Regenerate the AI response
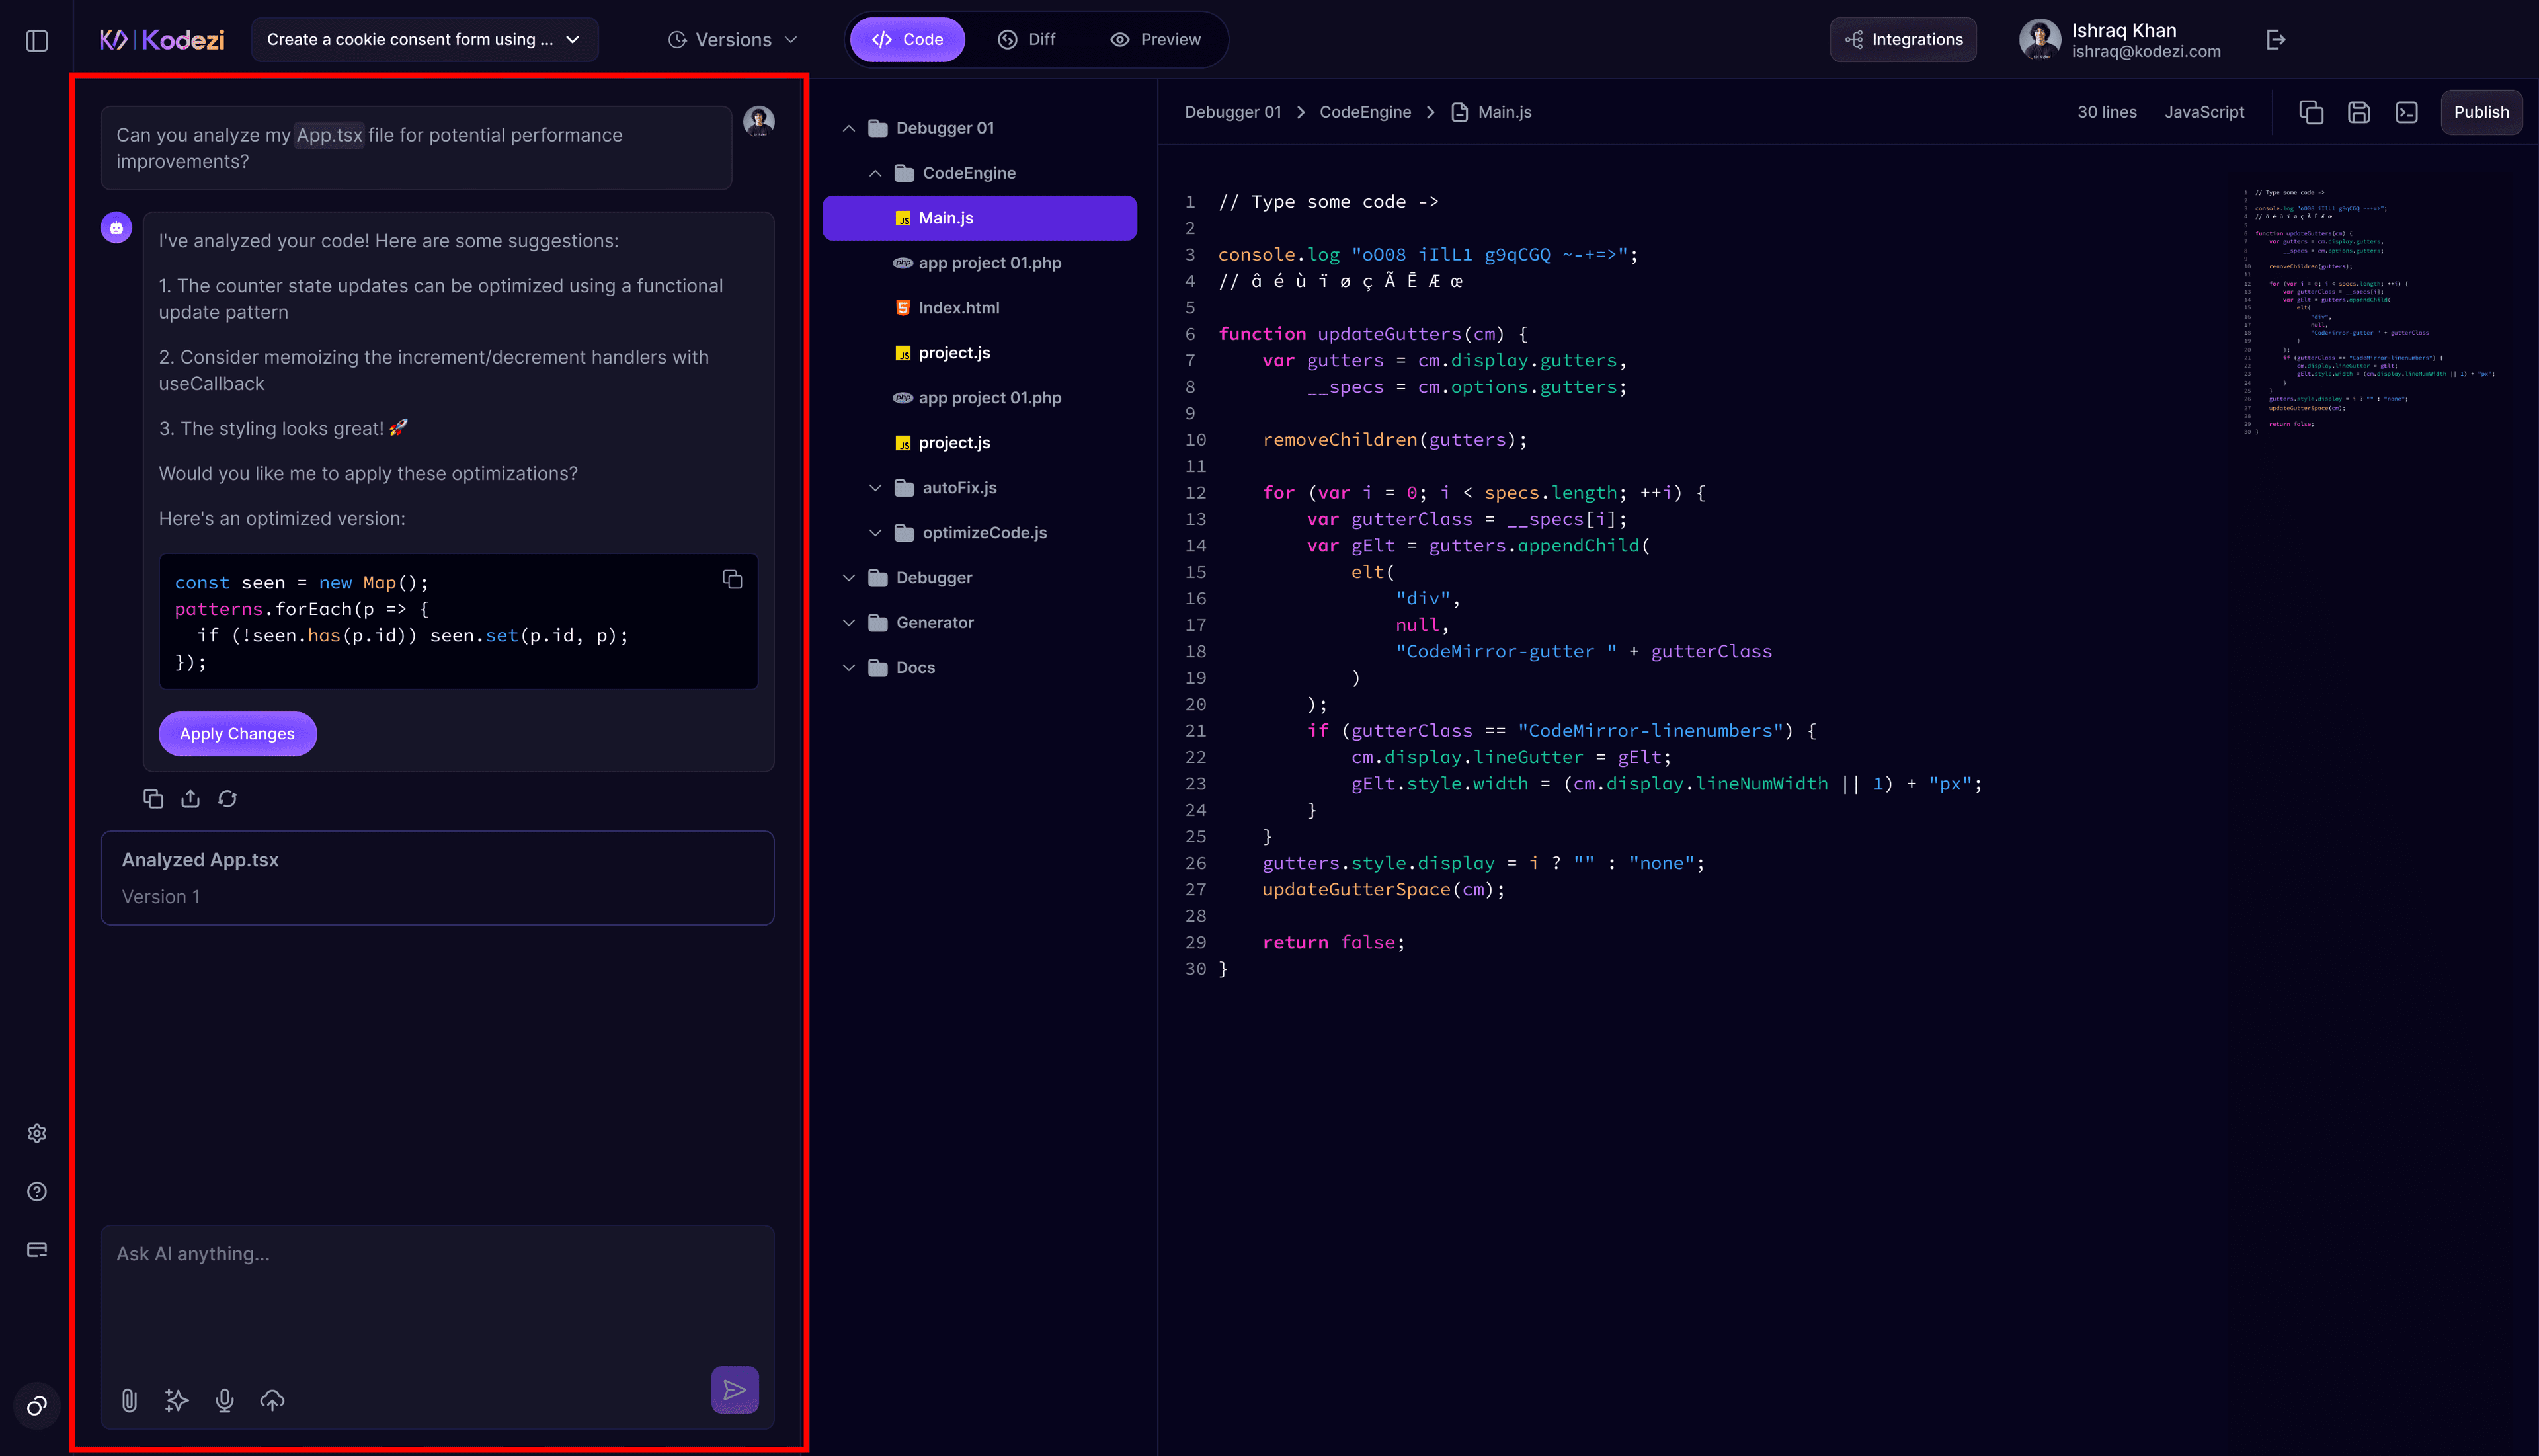This screenshot has height=1456, width=2539. pyautogui.click(x=228, y=798)
